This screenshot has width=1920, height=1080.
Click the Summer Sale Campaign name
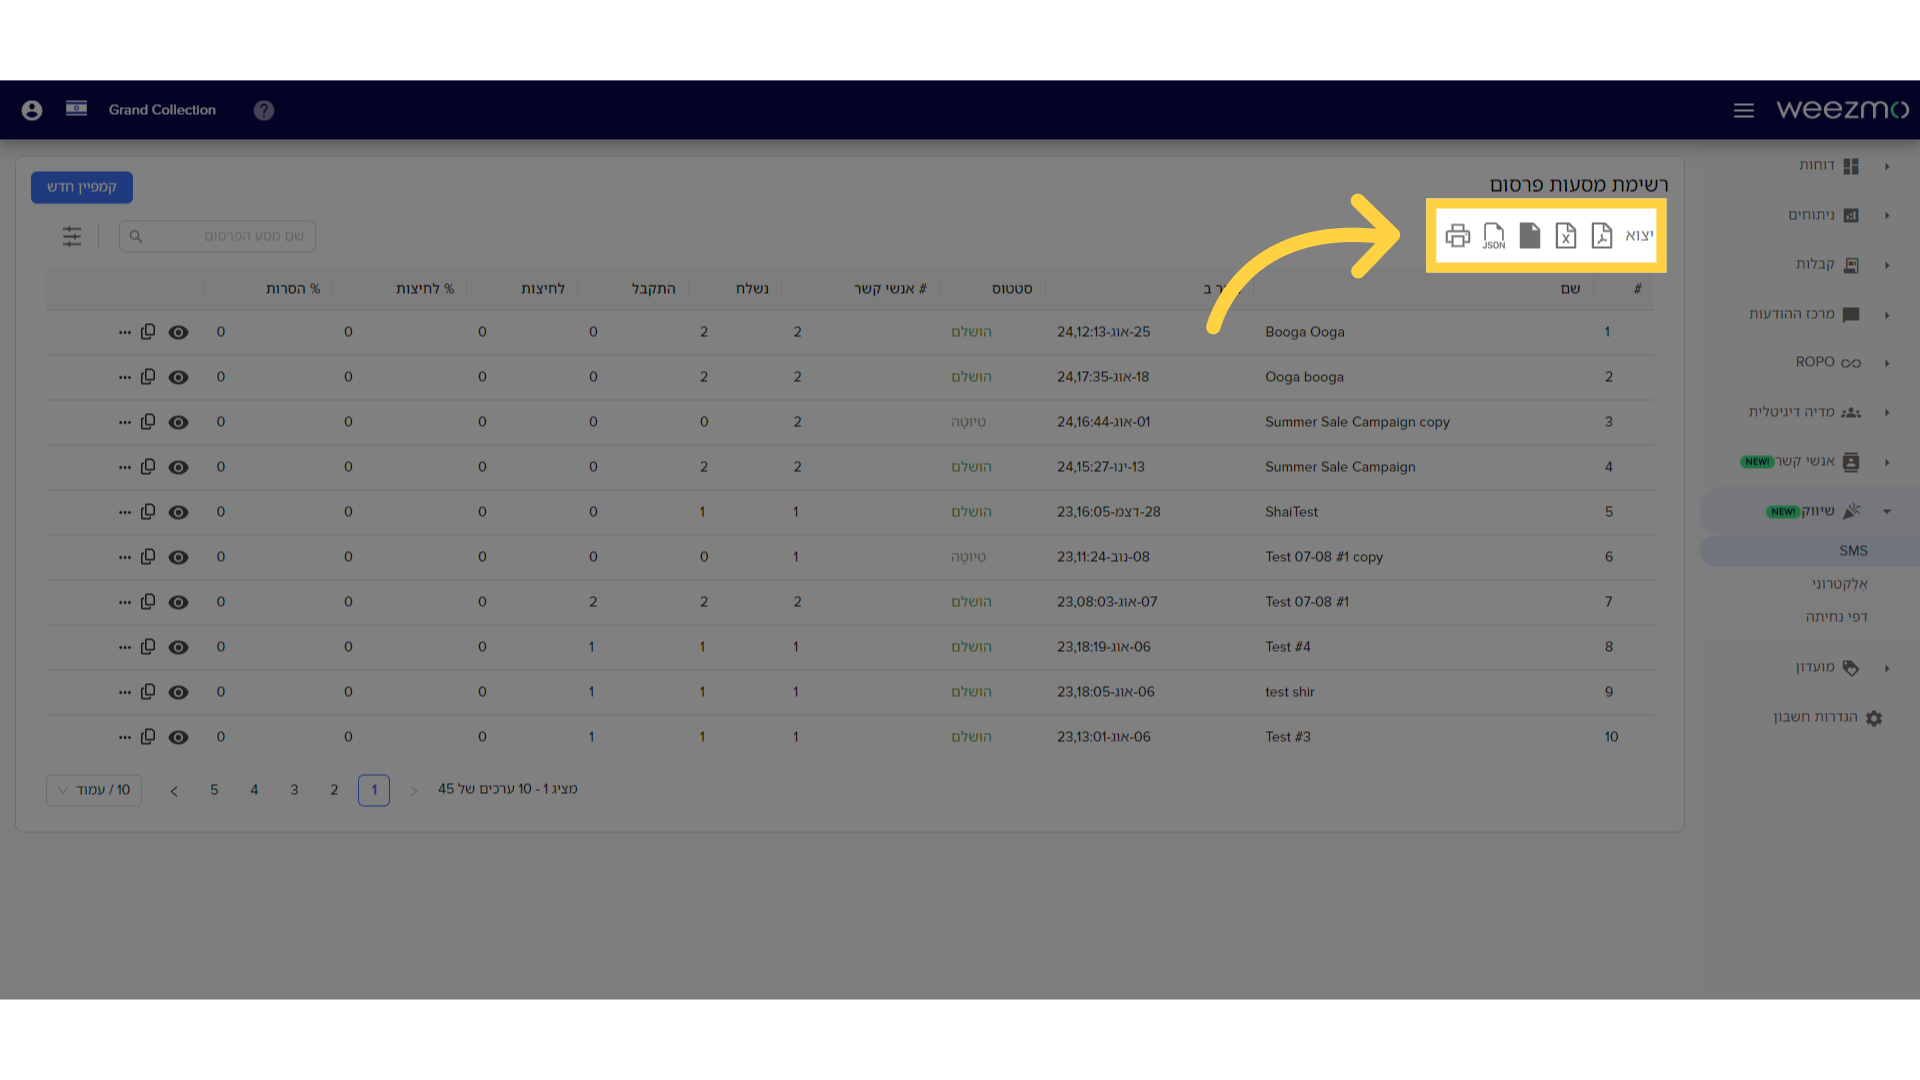point(1340,467)
